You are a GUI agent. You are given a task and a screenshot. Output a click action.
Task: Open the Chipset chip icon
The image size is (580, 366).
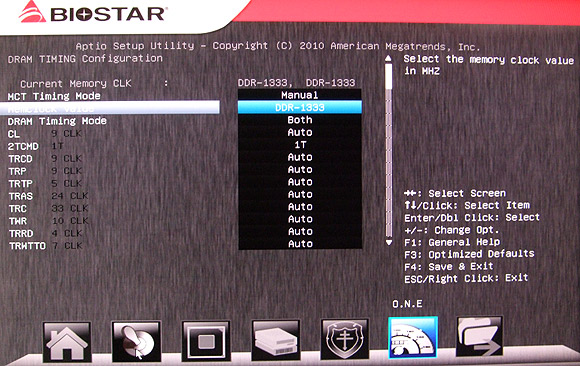(206, 341)
